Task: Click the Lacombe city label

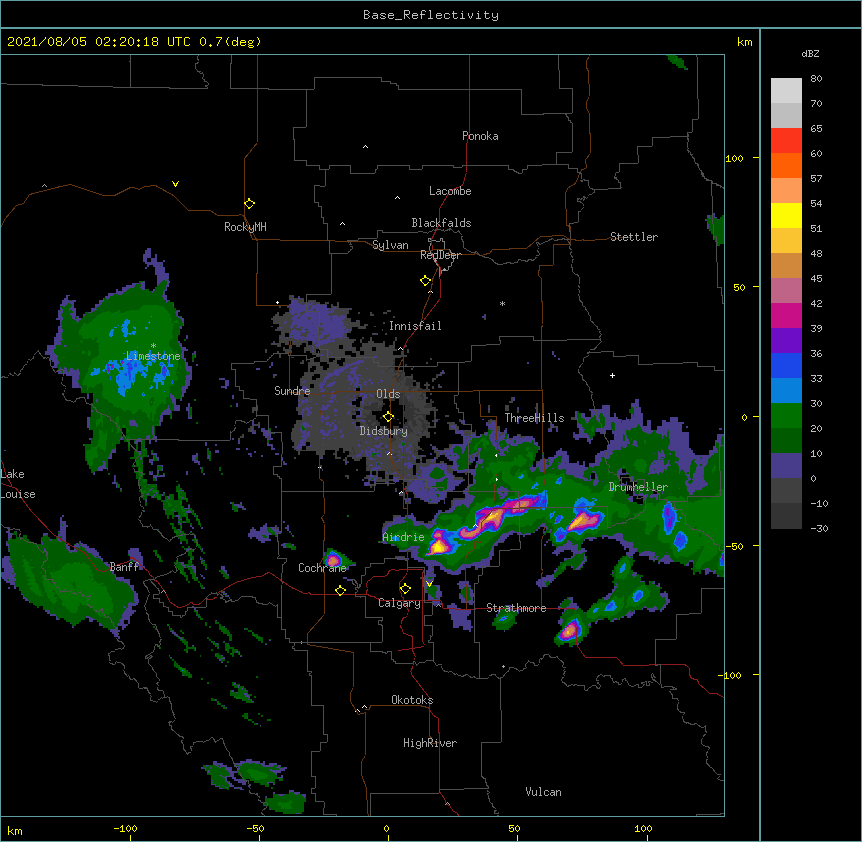Action: [450, 191]
